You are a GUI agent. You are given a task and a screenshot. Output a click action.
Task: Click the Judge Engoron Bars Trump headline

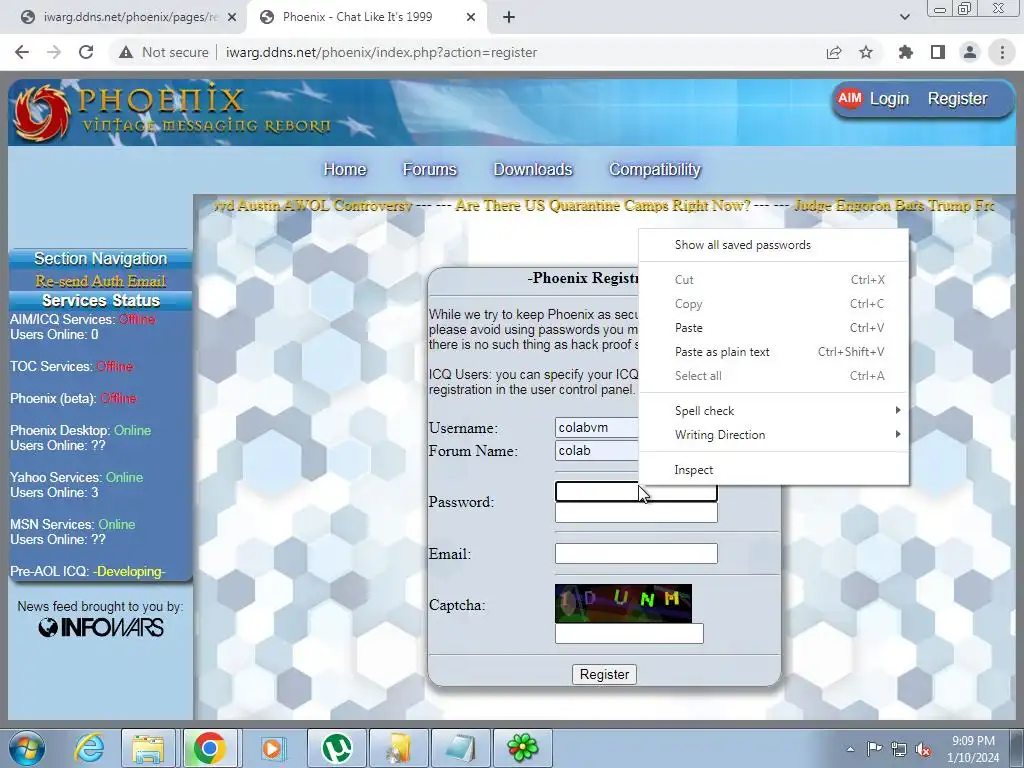pyautogui.click(x=894, y=206)
